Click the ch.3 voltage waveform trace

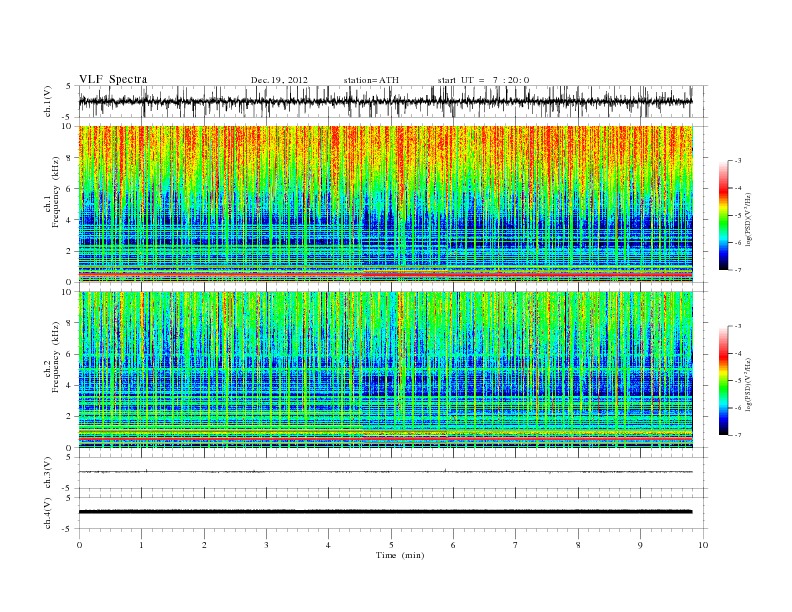[385, 472]
